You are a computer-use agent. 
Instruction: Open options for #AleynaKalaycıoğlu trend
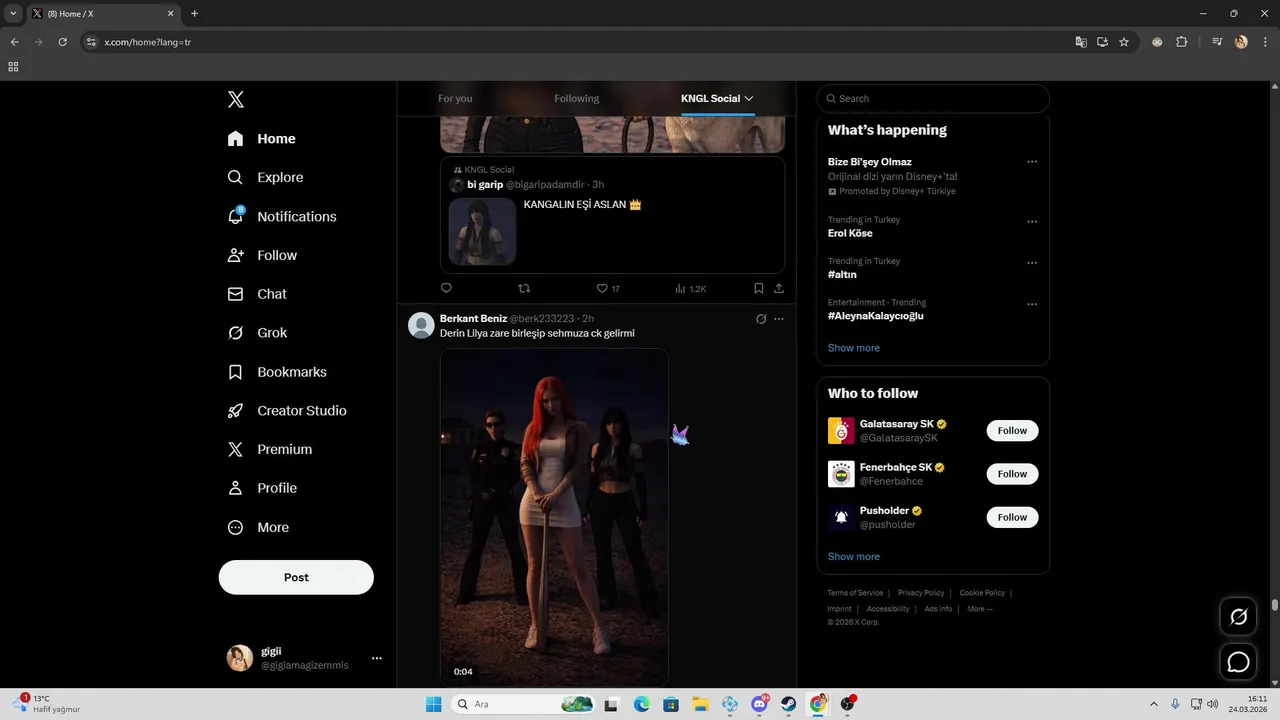coord(1032,304)
